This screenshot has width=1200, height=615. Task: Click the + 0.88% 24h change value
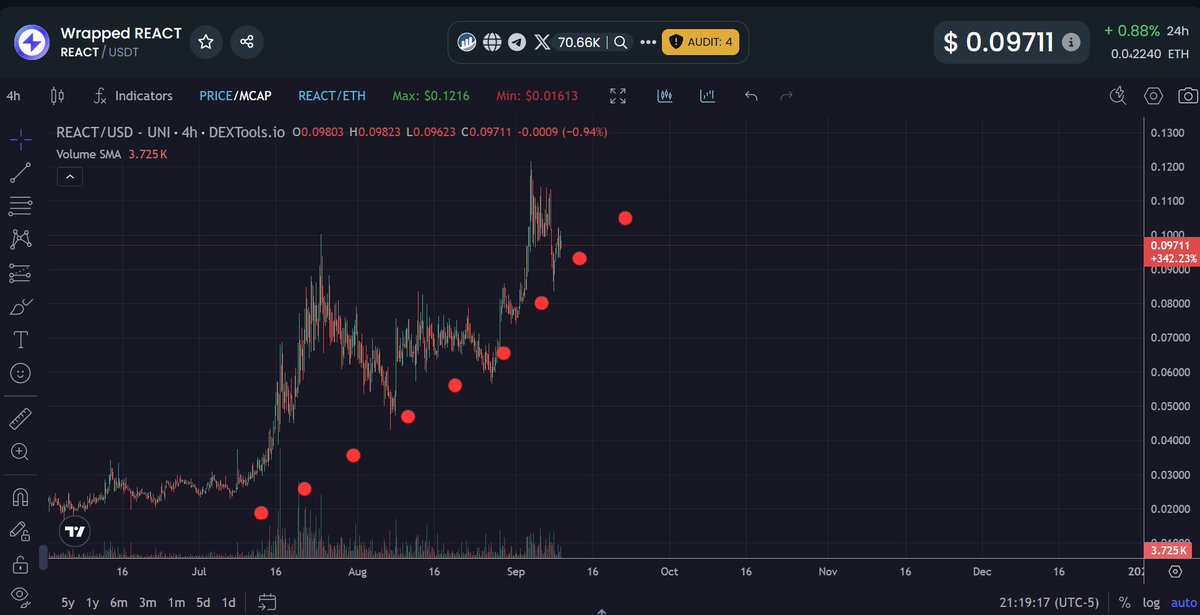pos(1132,31)
